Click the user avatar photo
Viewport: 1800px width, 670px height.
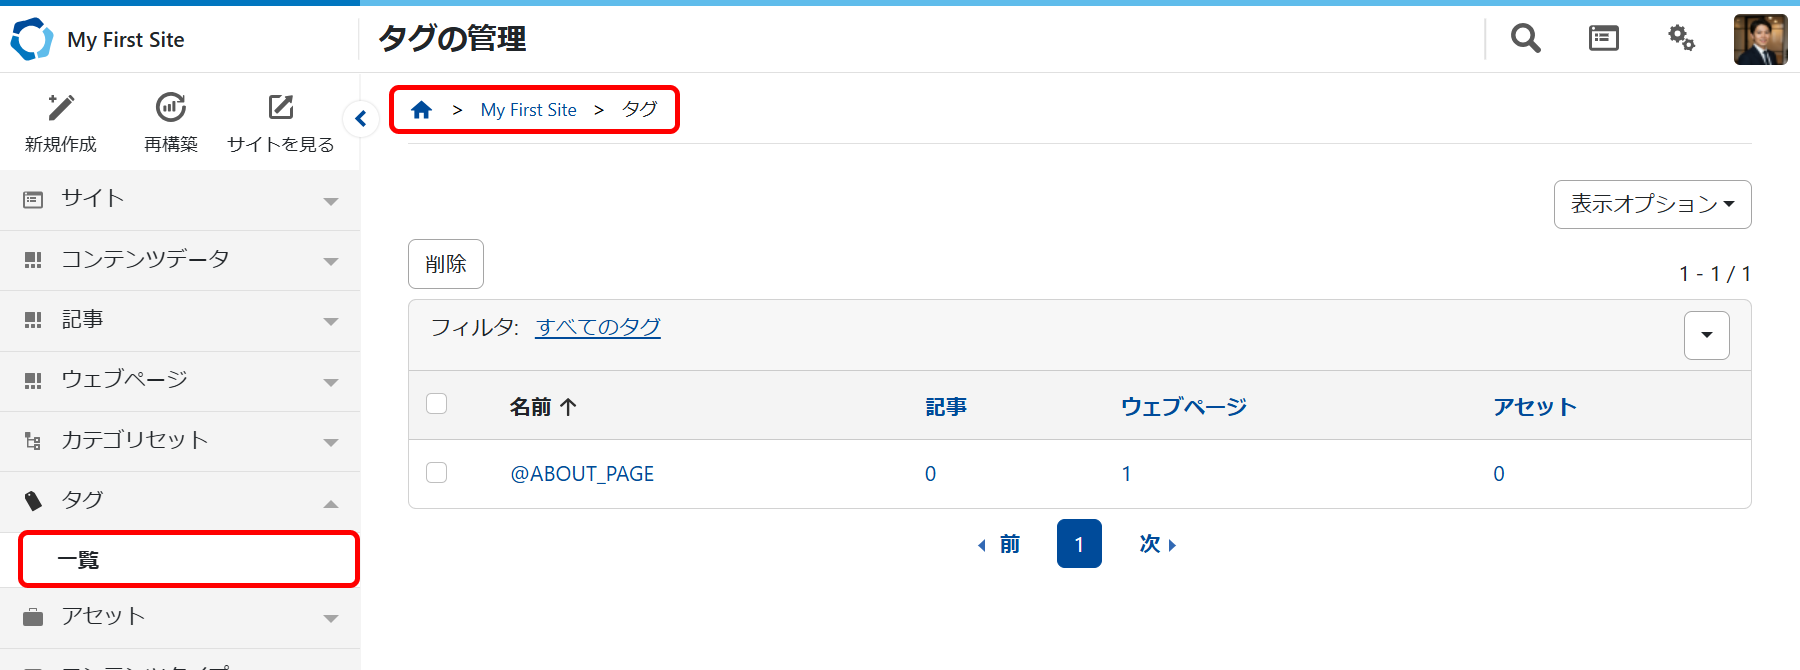(1761, 39)
